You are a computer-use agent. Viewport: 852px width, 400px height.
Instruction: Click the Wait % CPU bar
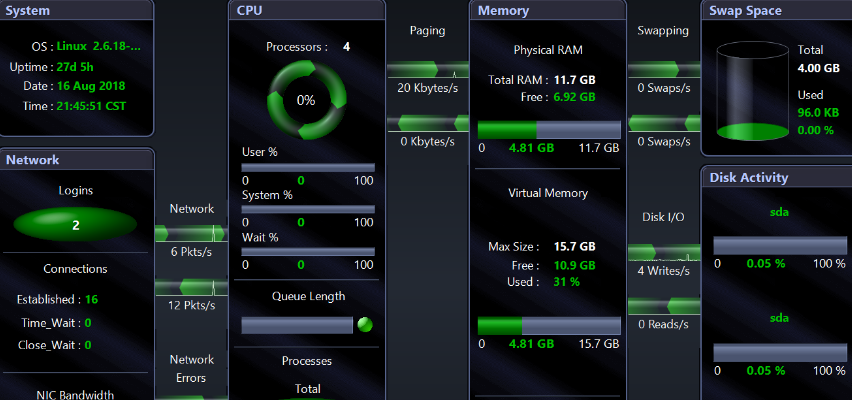(x=308, y=252)
